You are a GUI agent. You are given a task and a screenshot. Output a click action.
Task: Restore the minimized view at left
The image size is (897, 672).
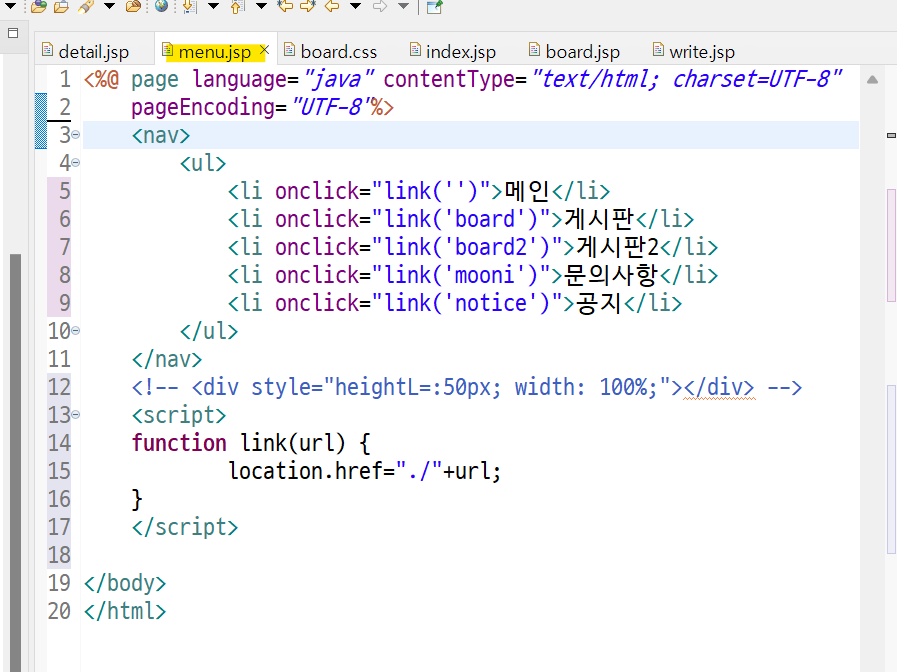click(13, 33)
